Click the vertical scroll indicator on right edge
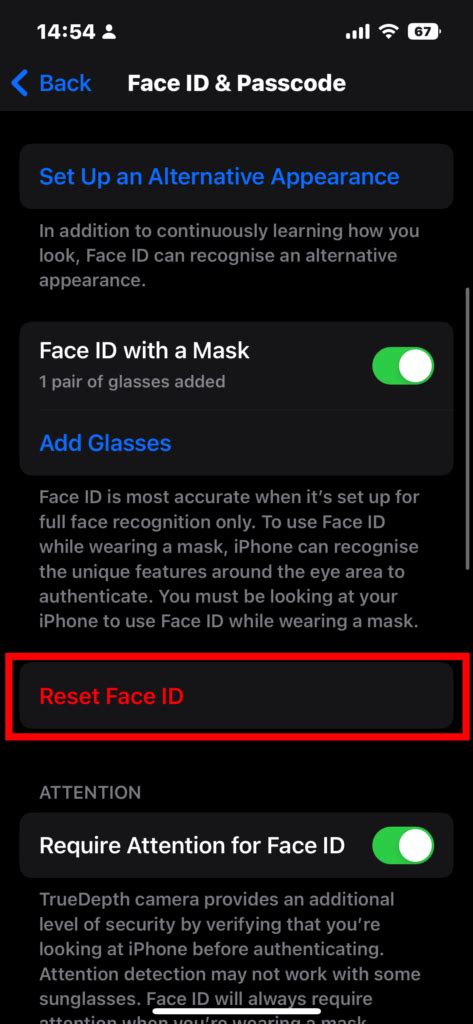The height and width of the screenshot is (1024, 473). click(x=467, y=428)
